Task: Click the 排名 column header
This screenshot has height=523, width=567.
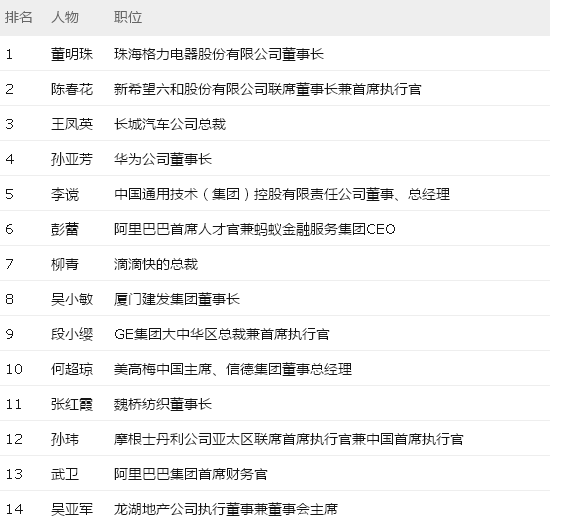Action: coord(18,17)
